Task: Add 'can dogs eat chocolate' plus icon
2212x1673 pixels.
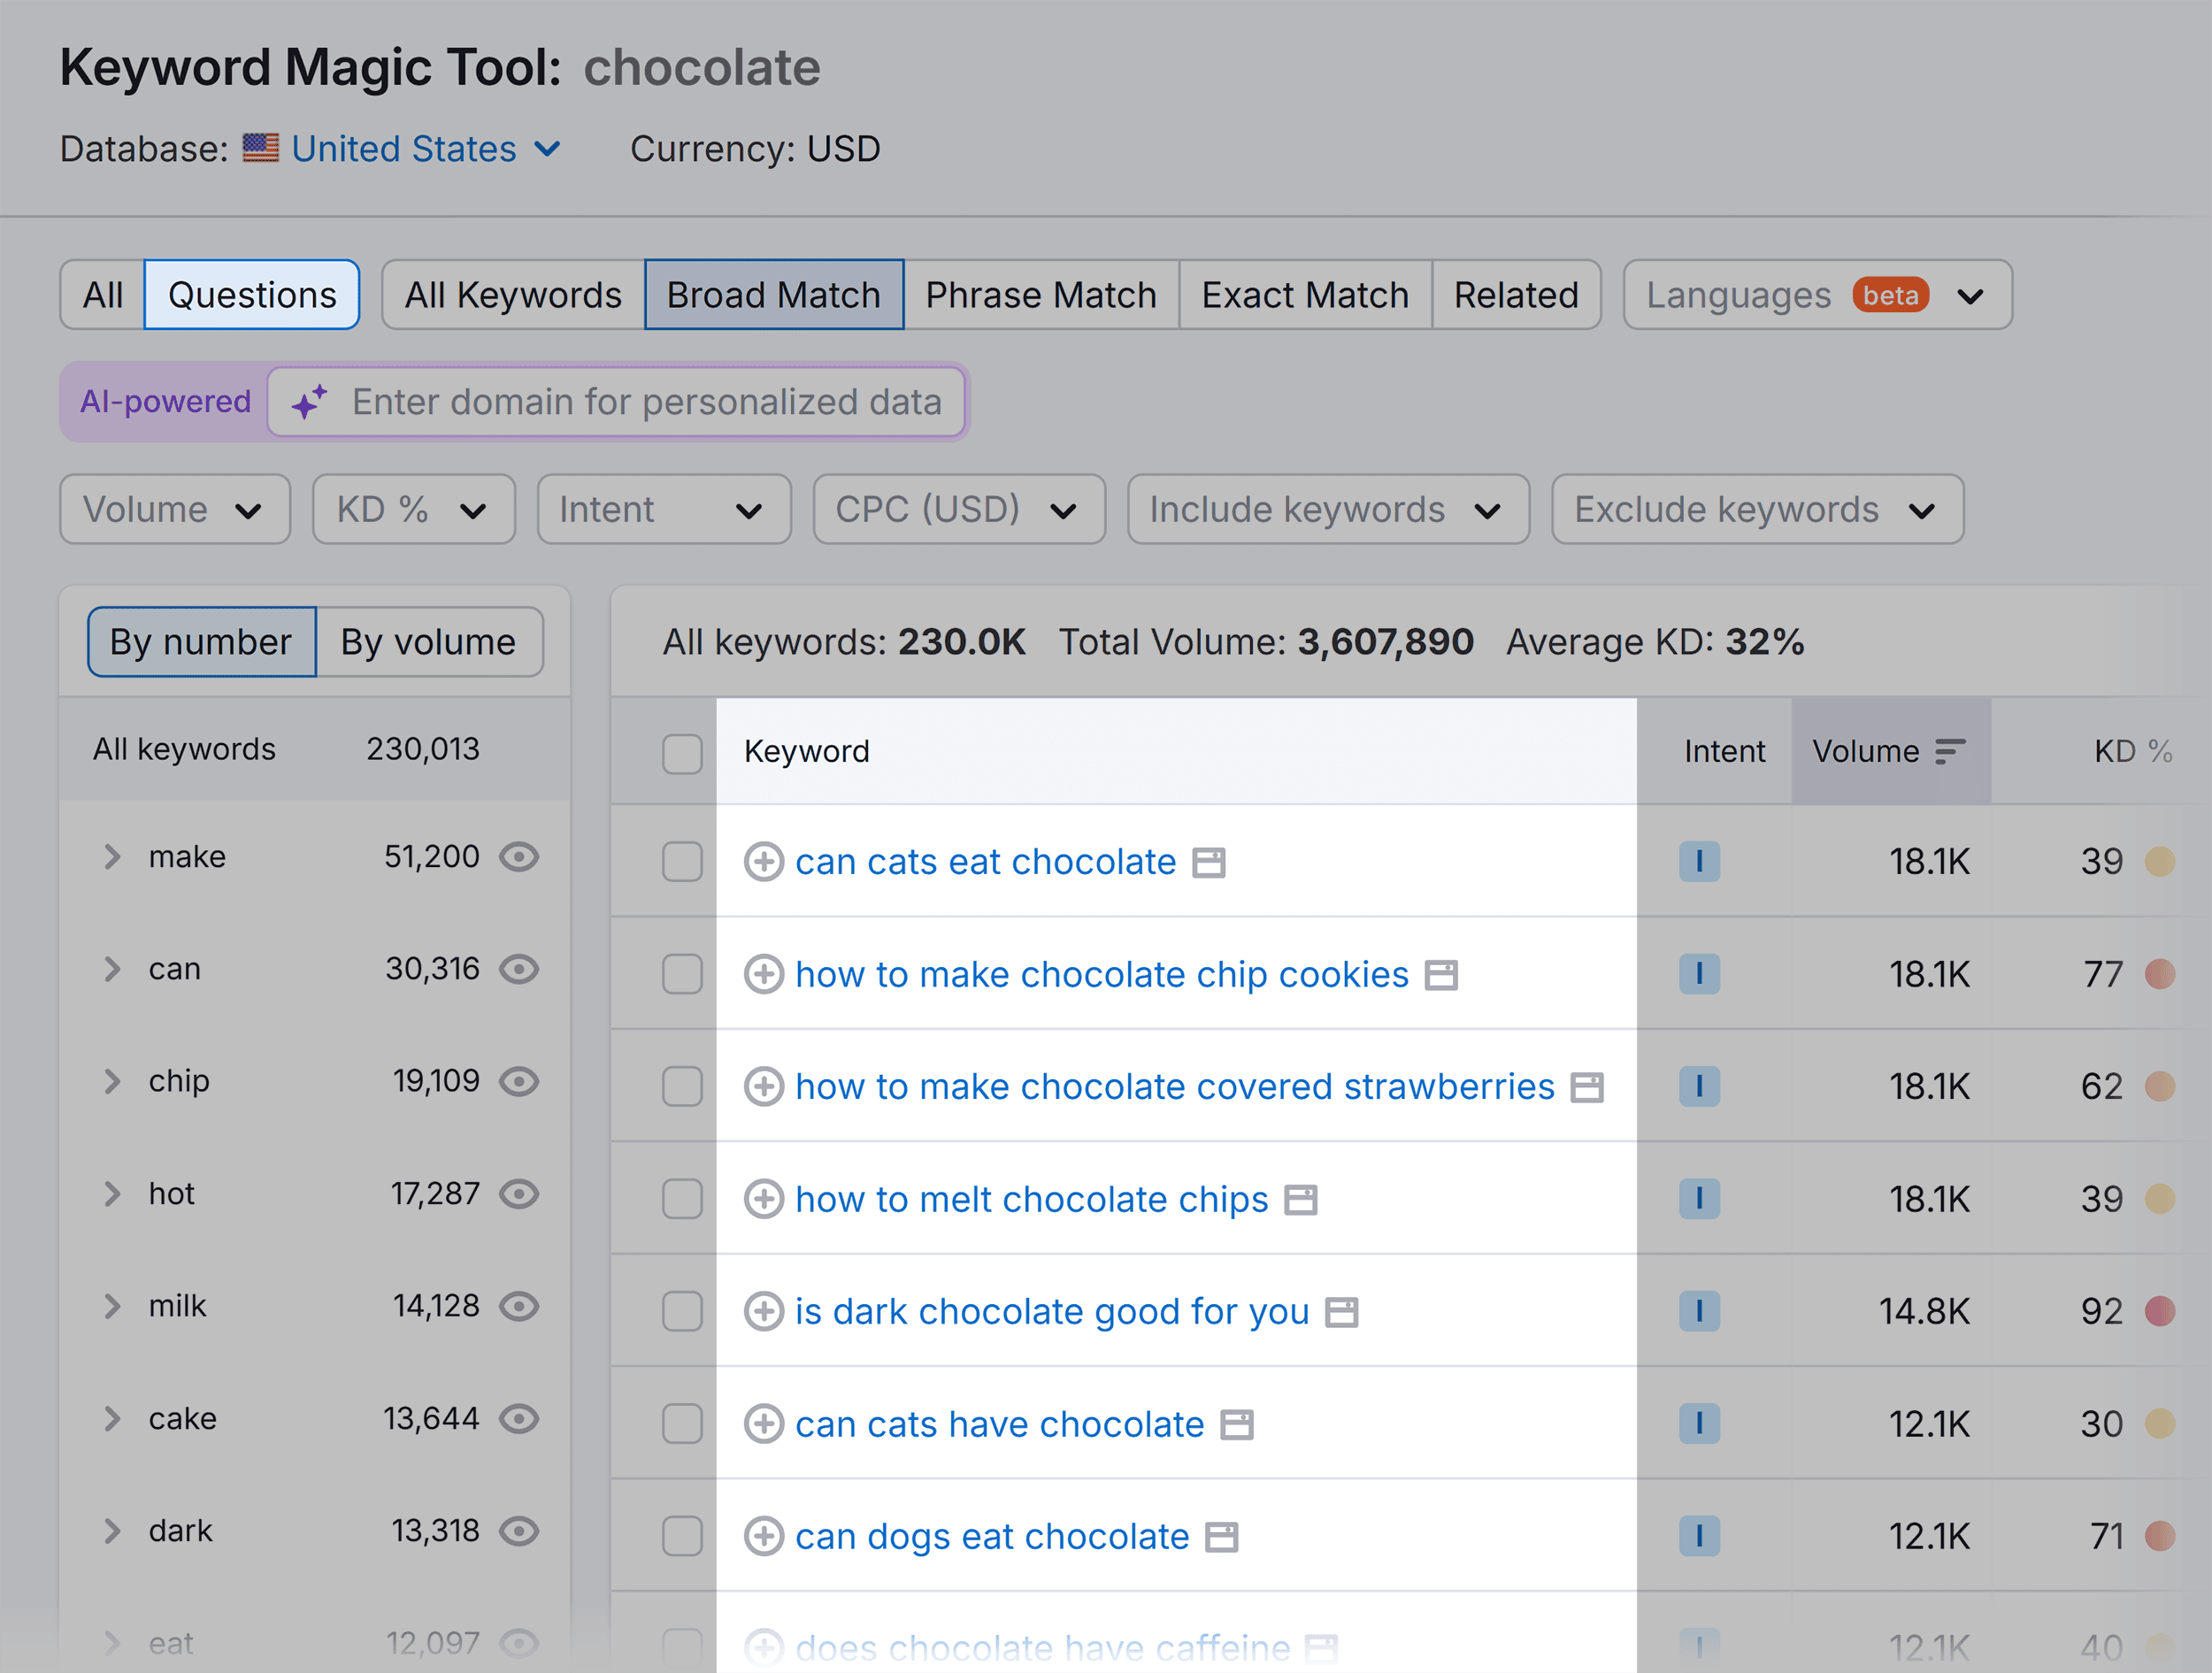Action: click(x=764, y=1536)
